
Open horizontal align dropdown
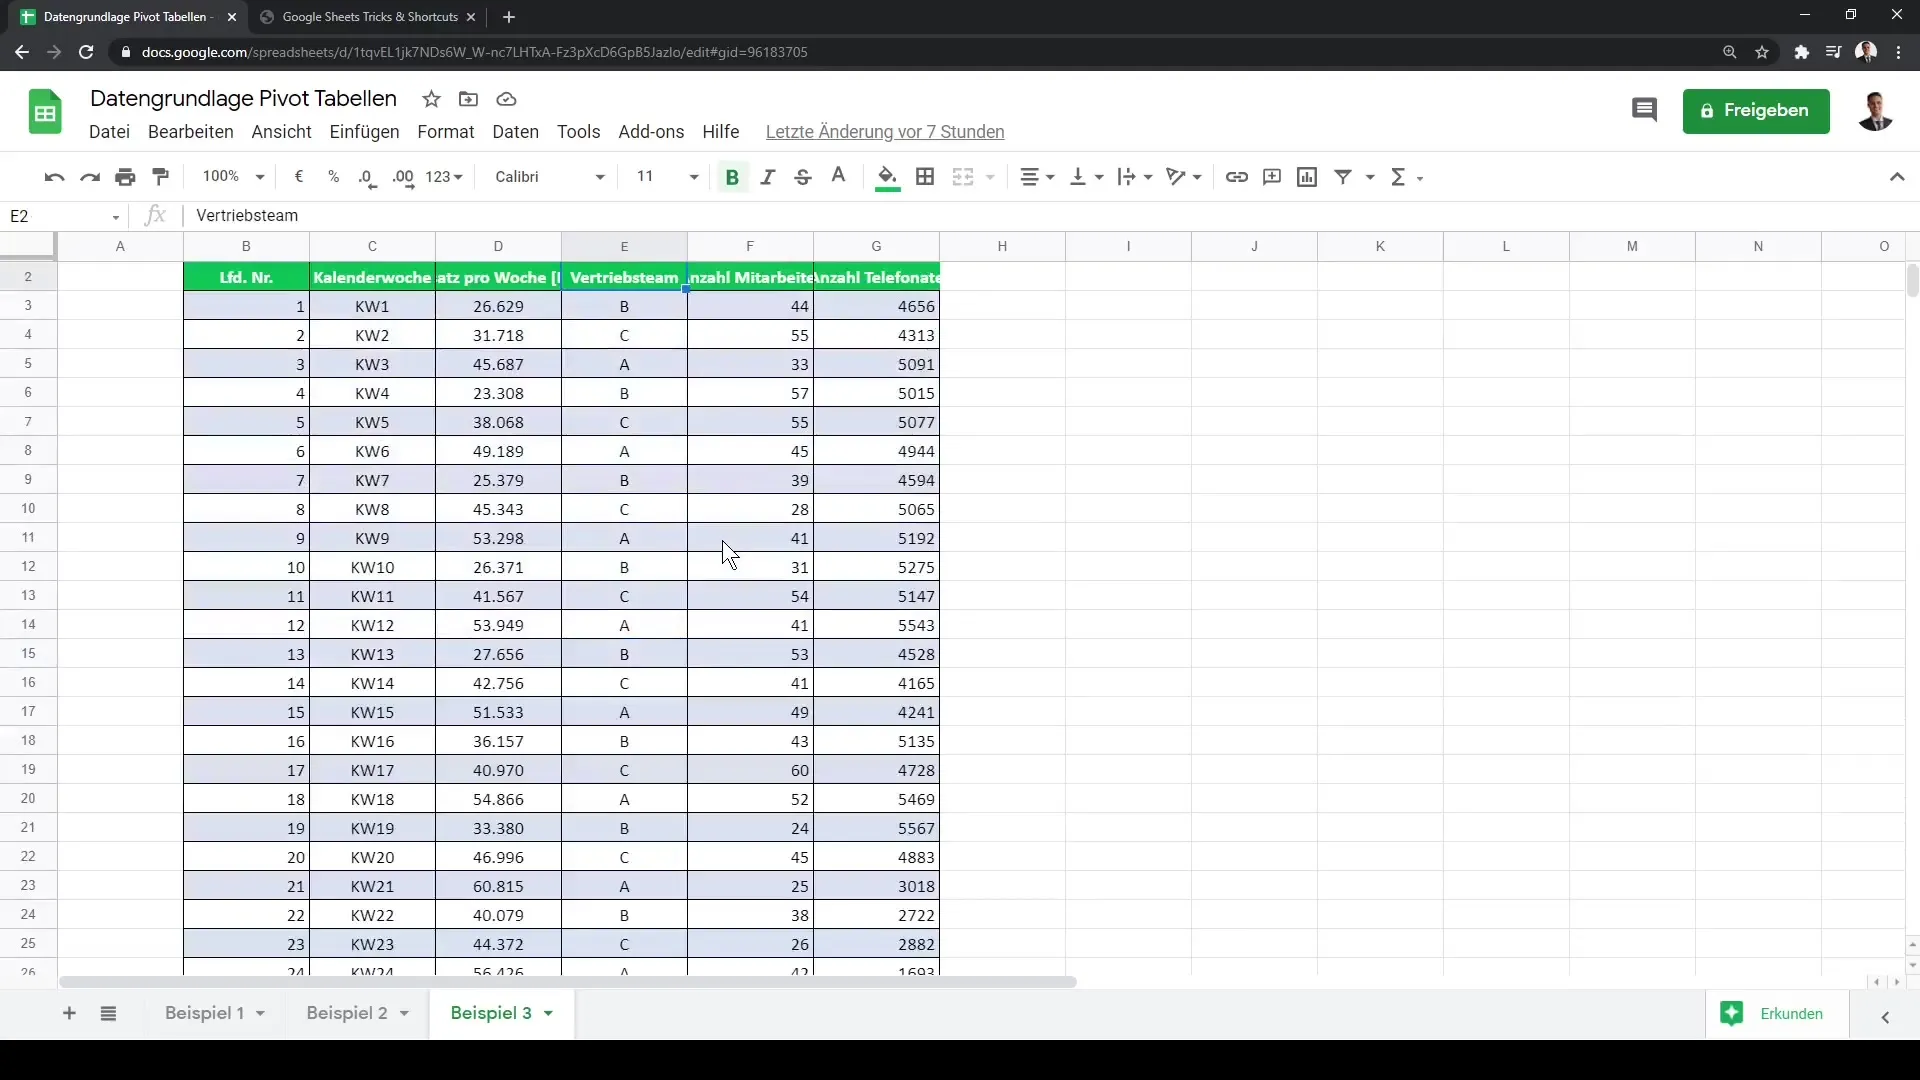[1037, 177]
